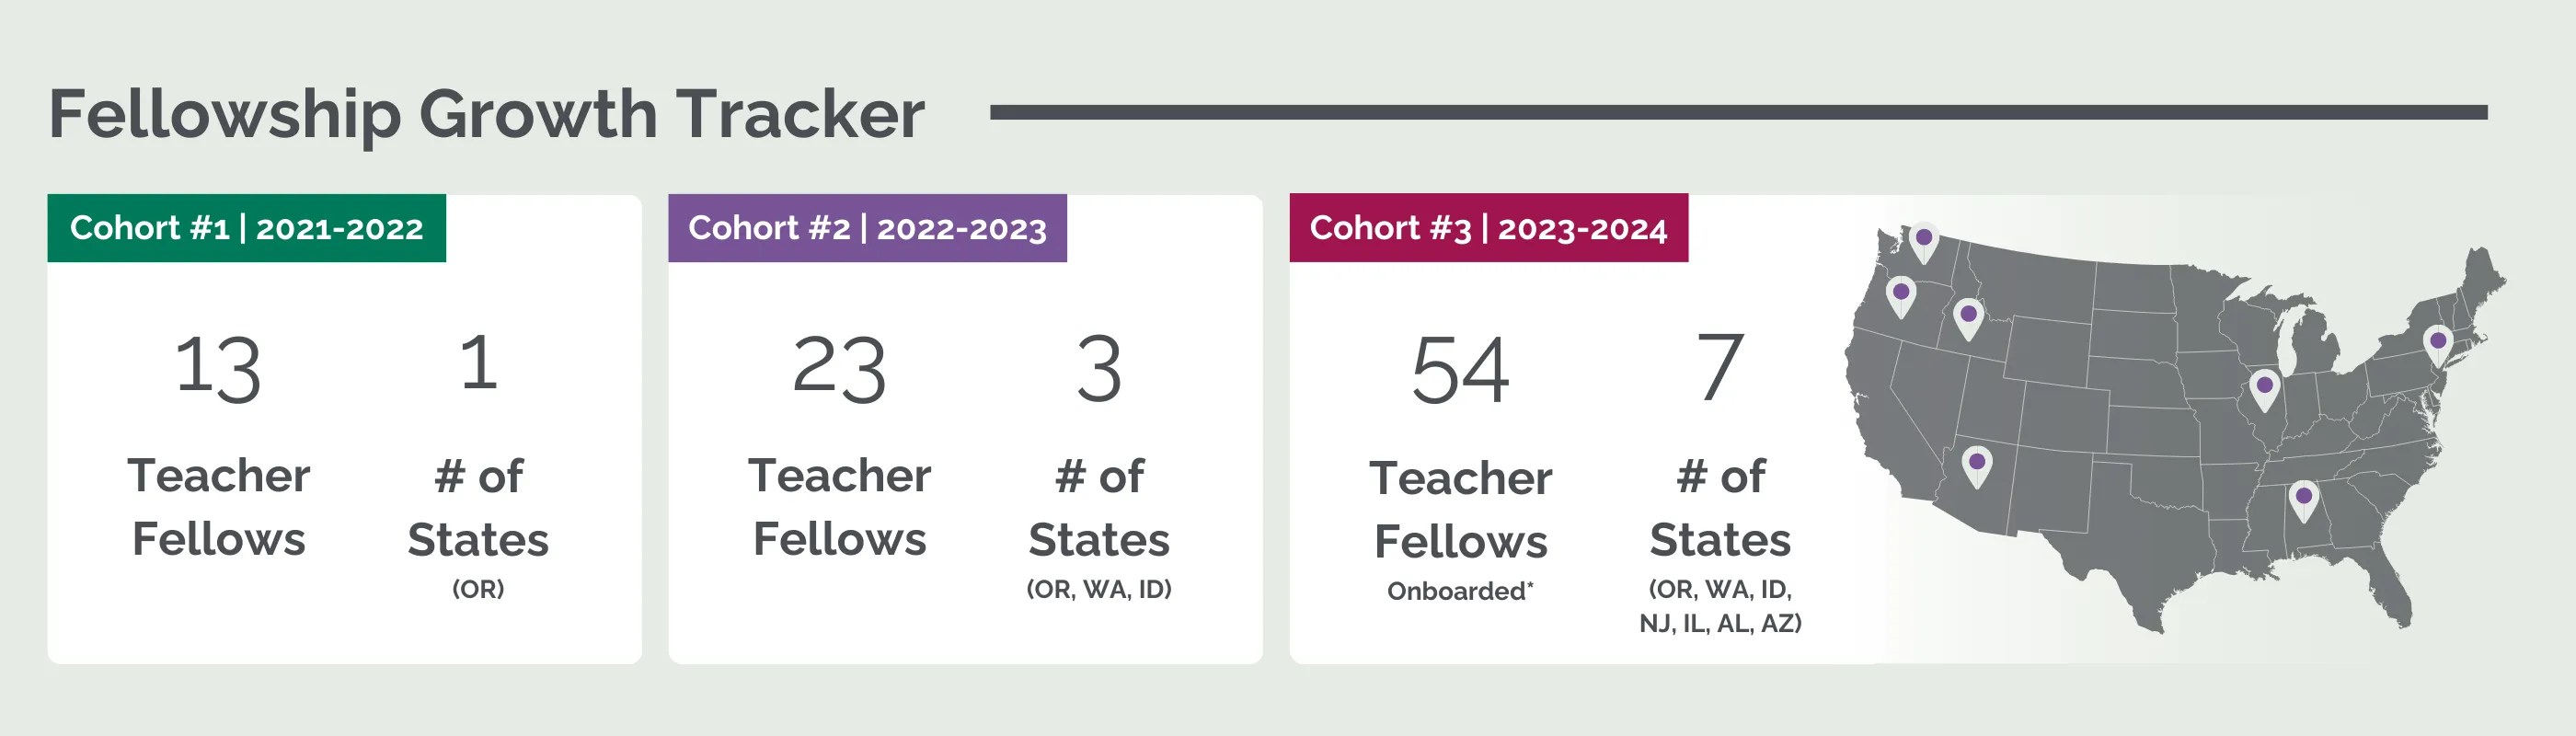This screenshot has width=2576, height=736.
Task: Select the Idaho map pin
Action: [1968, 319]
